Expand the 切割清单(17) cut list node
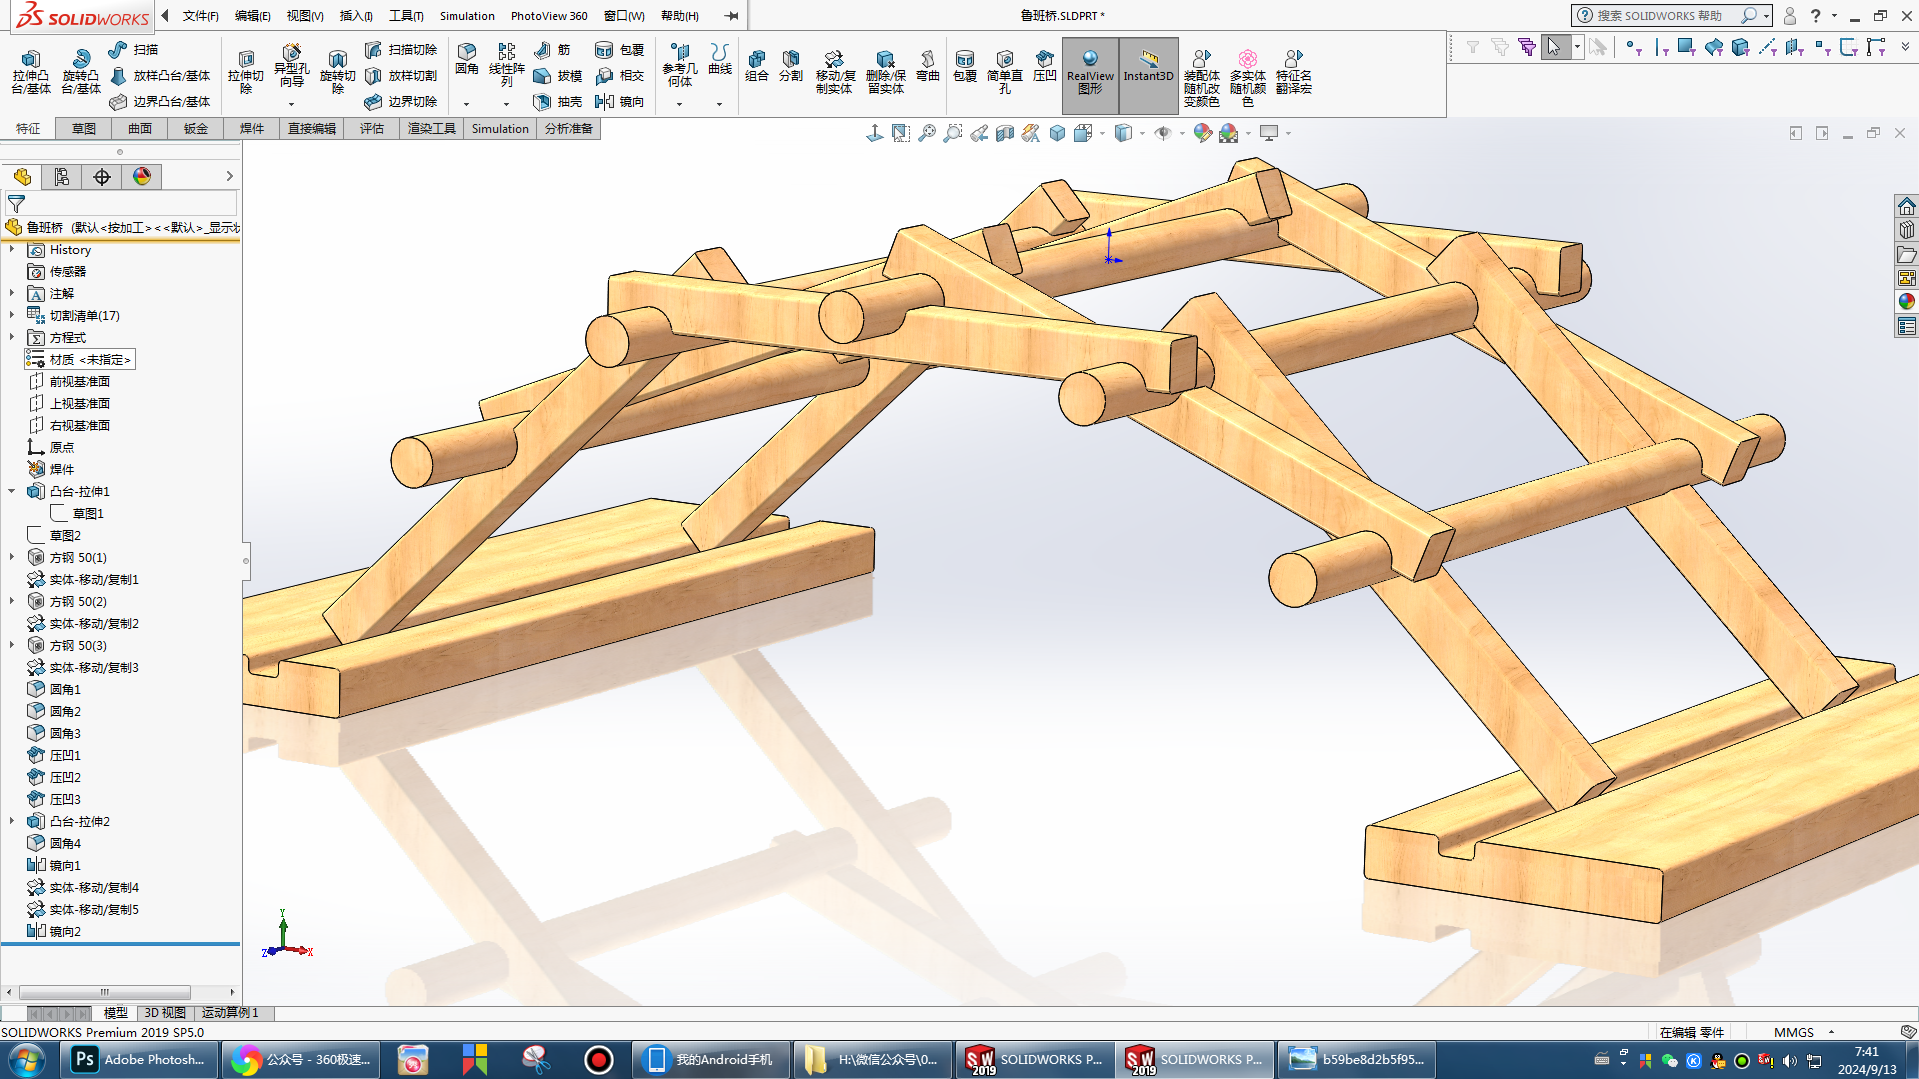 tap(12, 315)
